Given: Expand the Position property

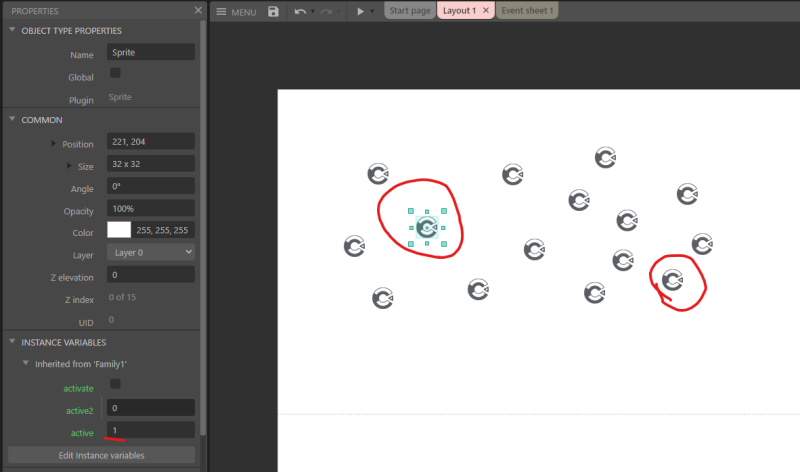Looking at the screenshot, I should tap(53, 143).
